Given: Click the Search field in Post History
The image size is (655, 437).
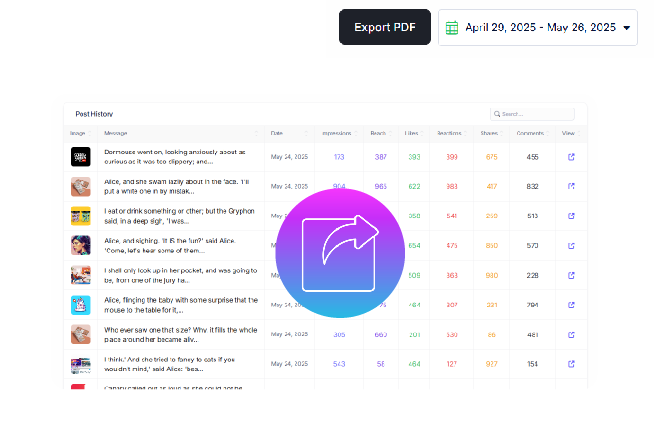Looking at the screenshot, I should [x=532, y=114].
